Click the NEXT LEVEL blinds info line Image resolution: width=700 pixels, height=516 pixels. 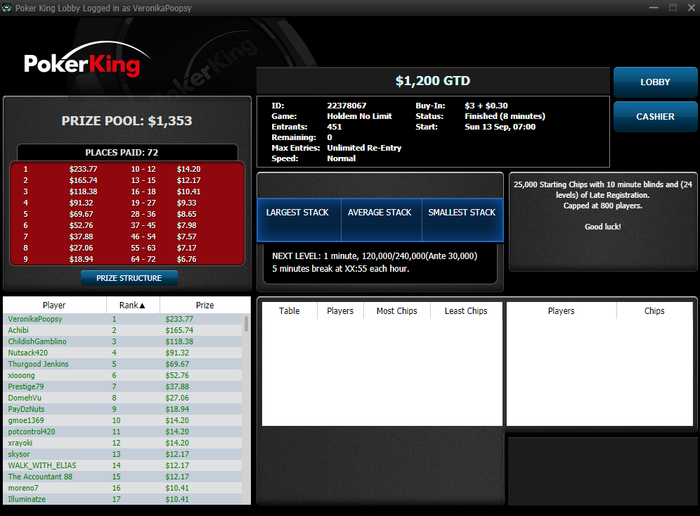click(x=375, y=256)
